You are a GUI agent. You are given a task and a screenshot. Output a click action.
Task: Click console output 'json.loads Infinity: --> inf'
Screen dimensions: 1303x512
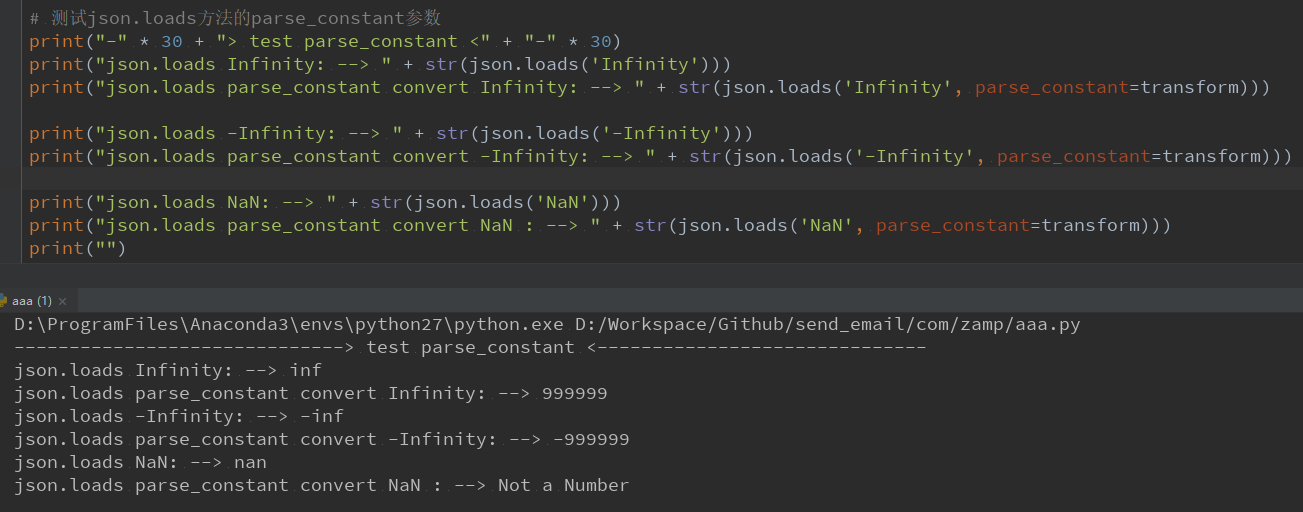[168, 370]
